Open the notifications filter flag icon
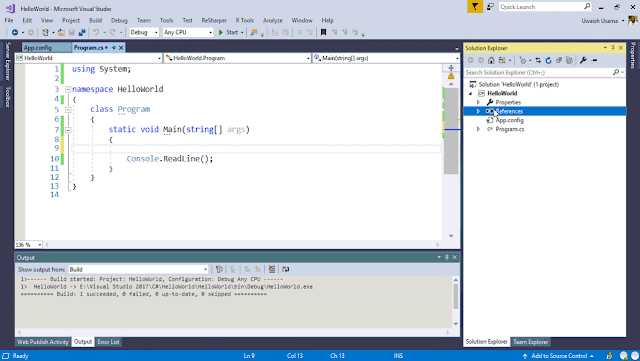 coord(475,7)
